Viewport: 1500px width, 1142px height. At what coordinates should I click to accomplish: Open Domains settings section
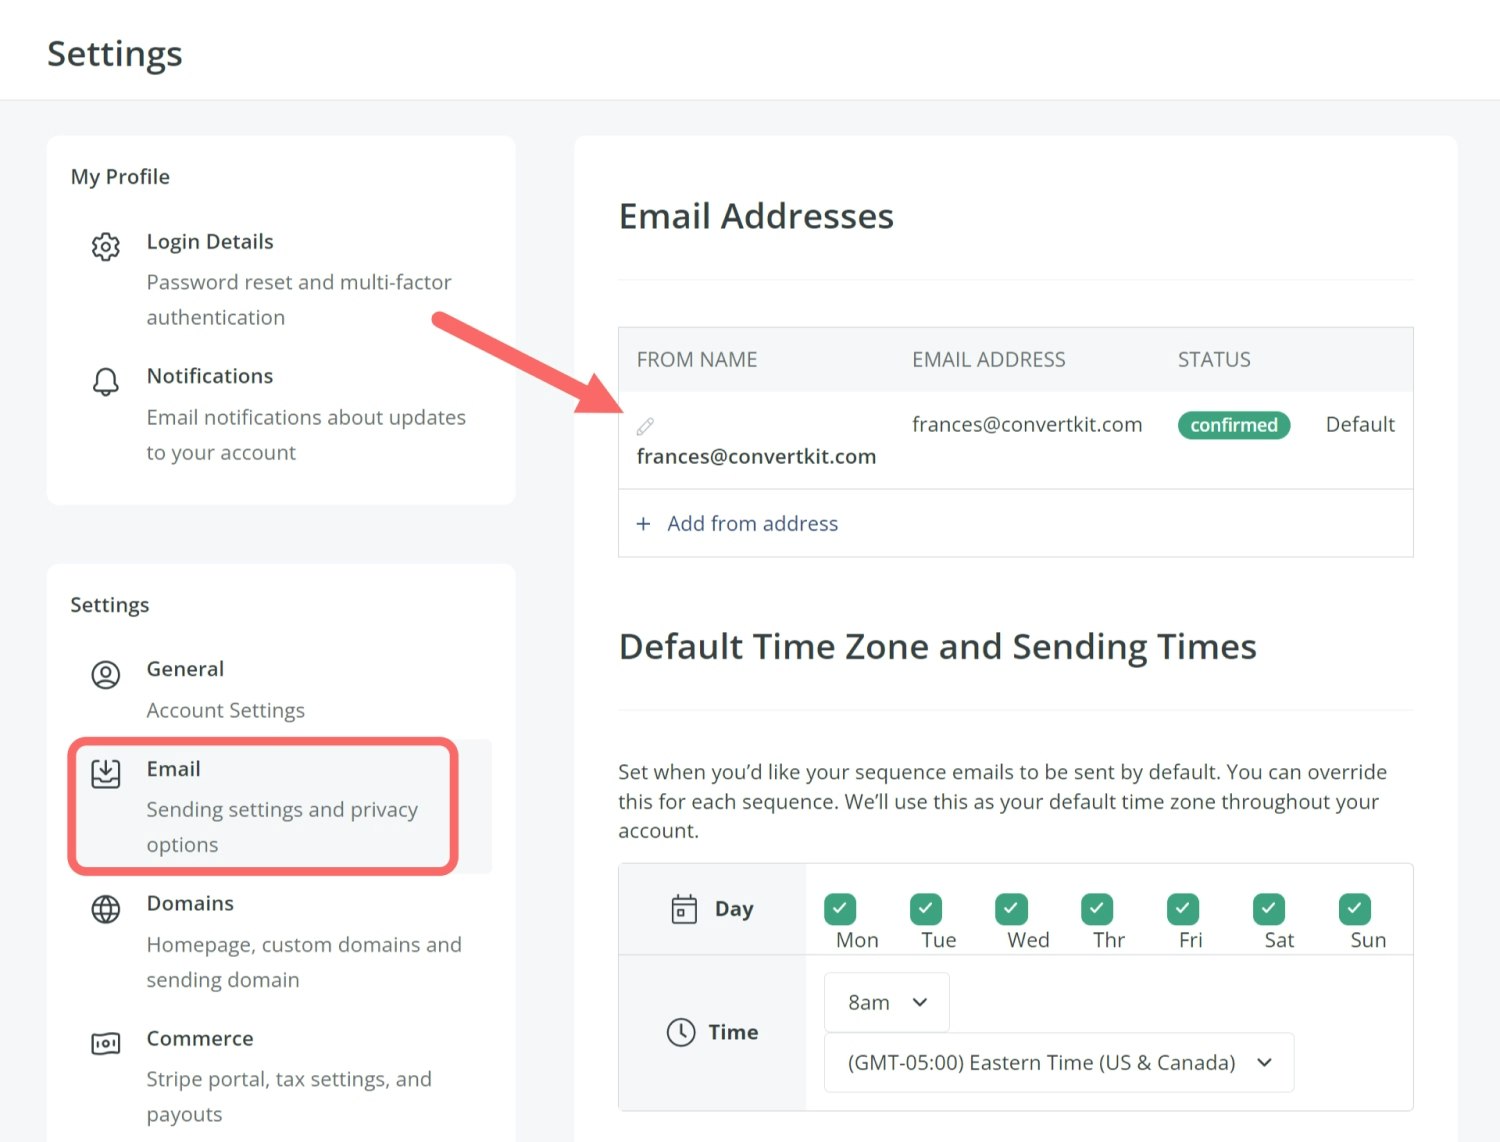(x=190, y=903)
